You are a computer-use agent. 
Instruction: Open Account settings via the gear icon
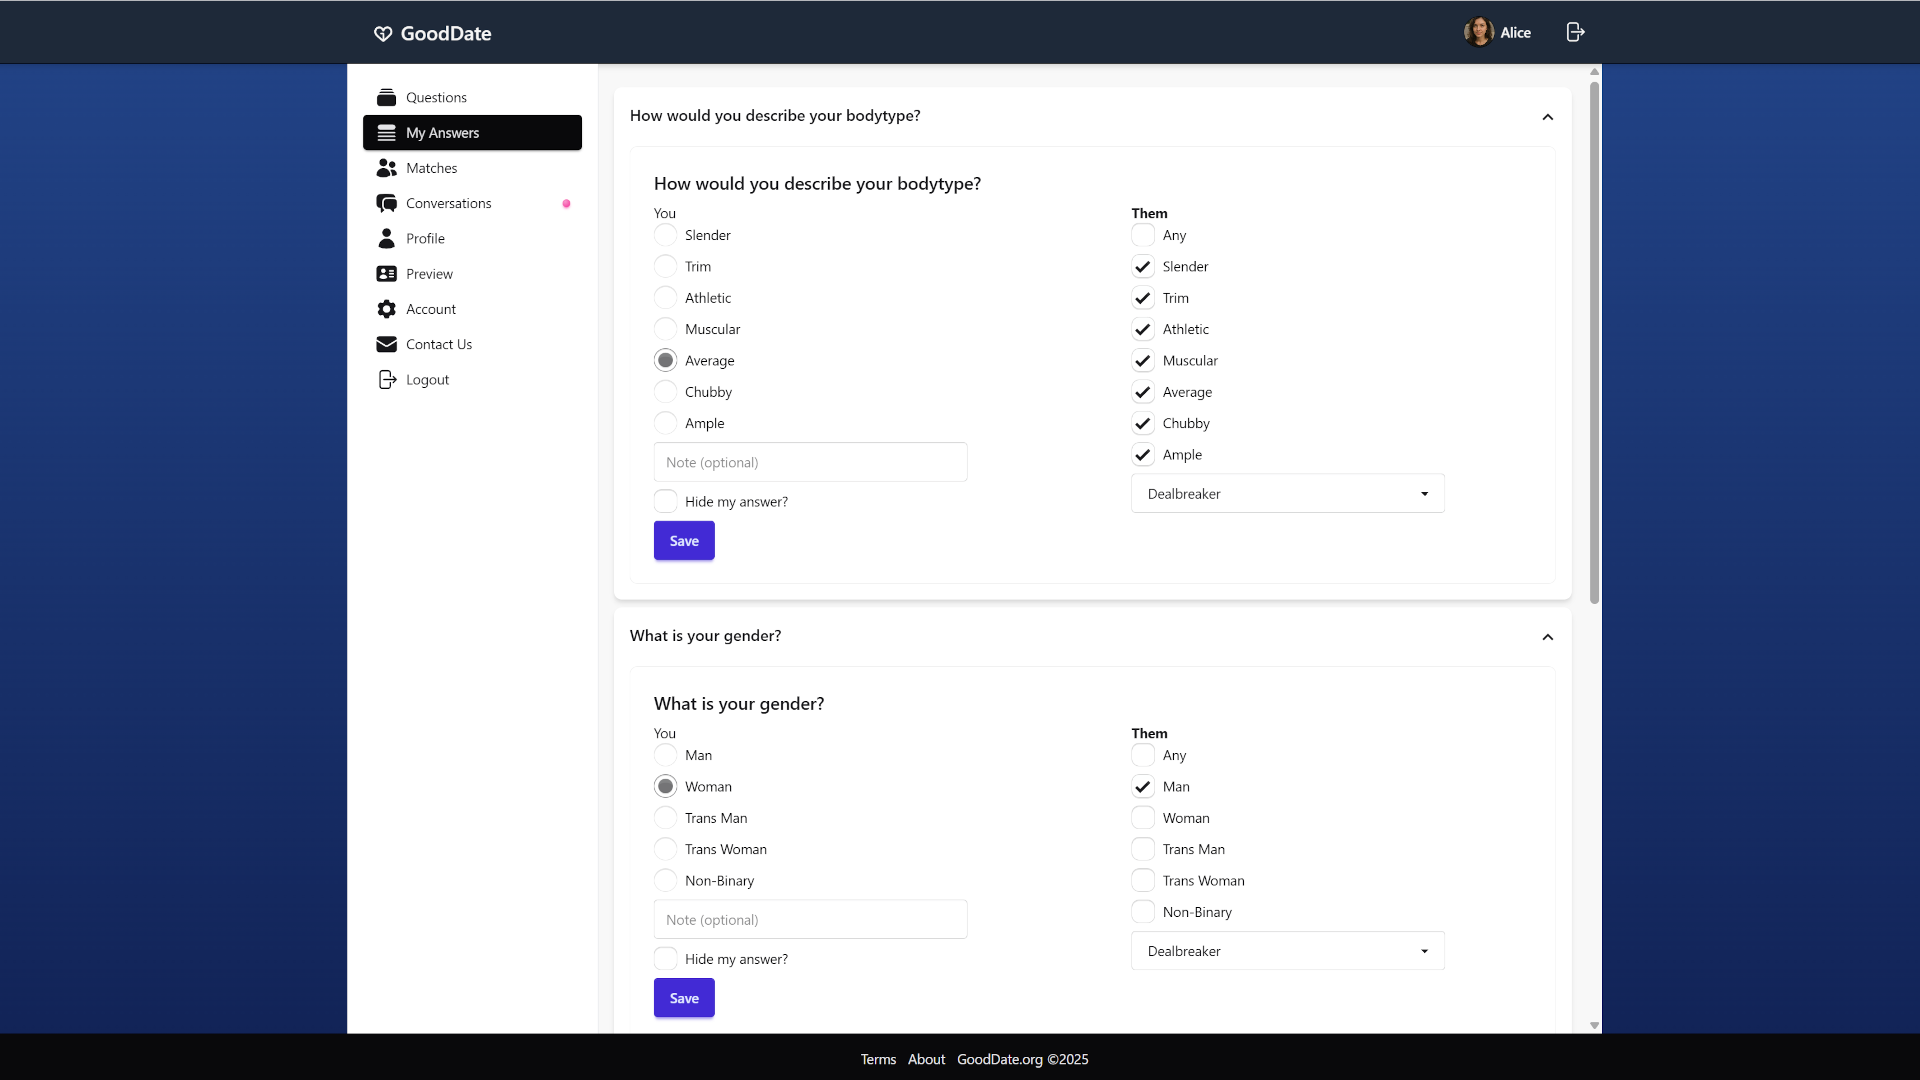pos(387,309)
